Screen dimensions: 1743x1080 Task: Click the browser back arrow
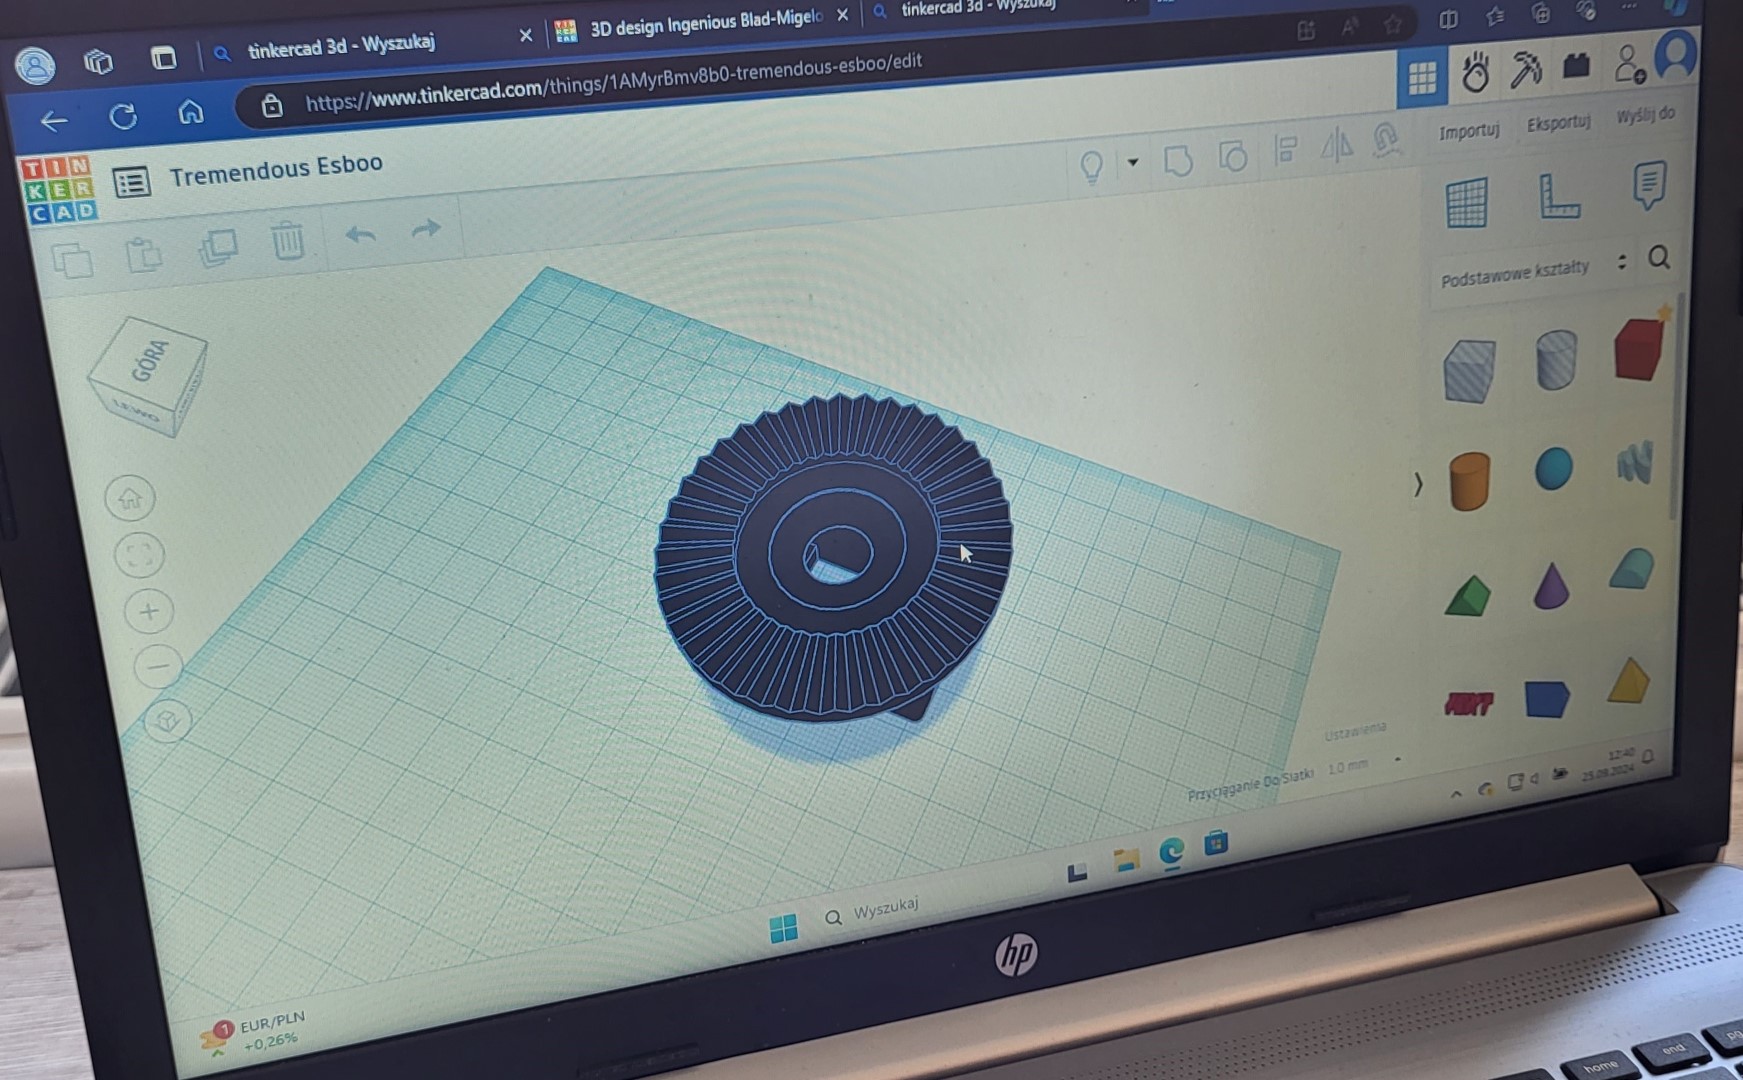(x=54, y=121)
